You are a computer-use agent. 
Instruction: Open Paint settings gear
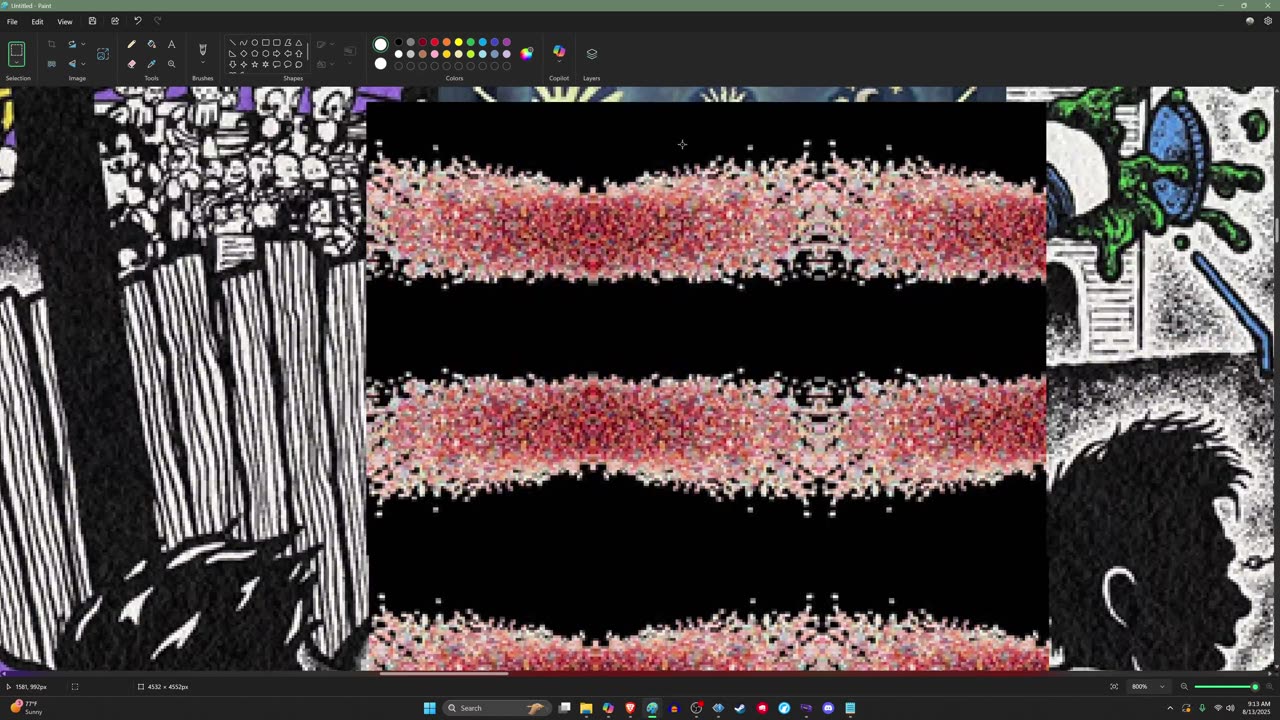click(1268, 21)
